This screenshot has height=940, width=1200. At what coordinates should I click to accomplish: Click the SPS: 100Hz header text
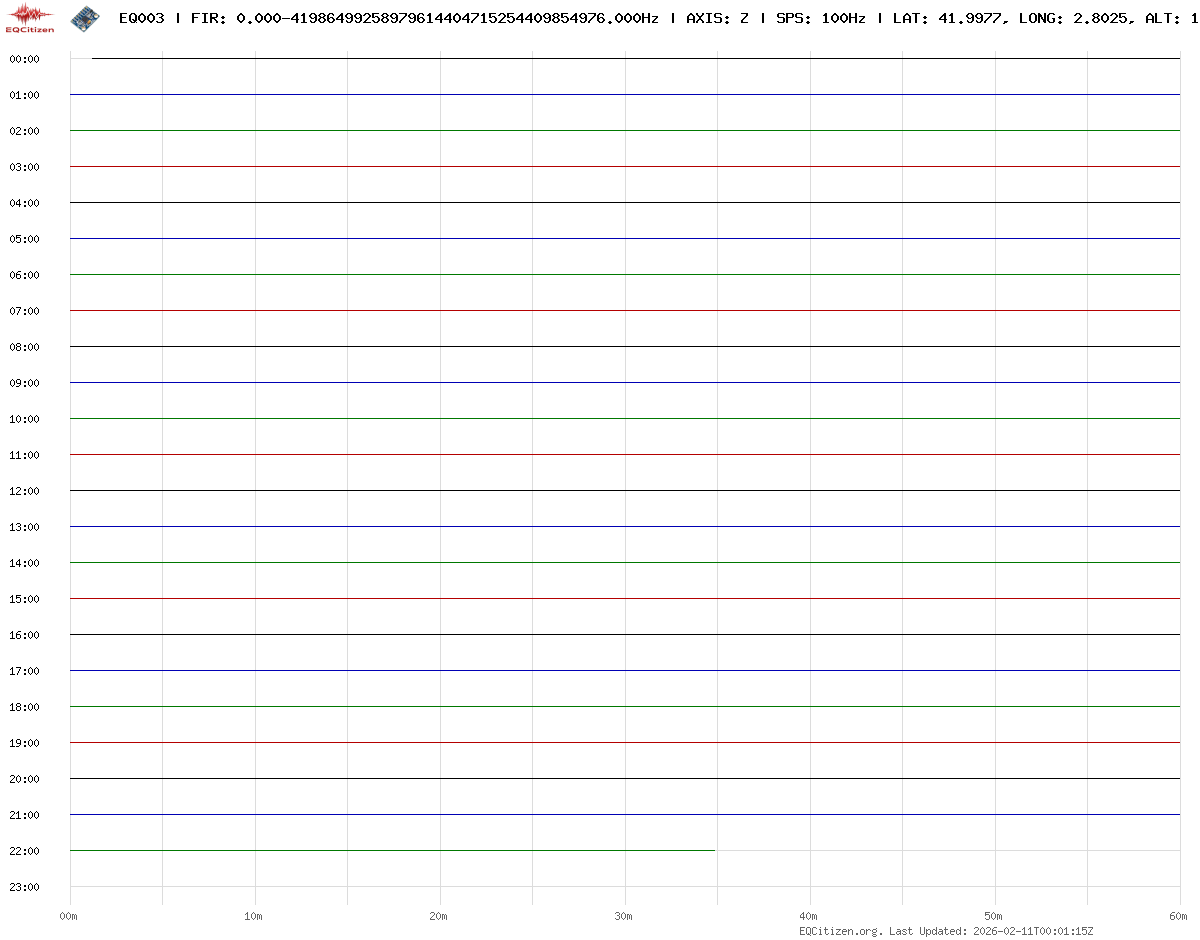pos(820,18)
